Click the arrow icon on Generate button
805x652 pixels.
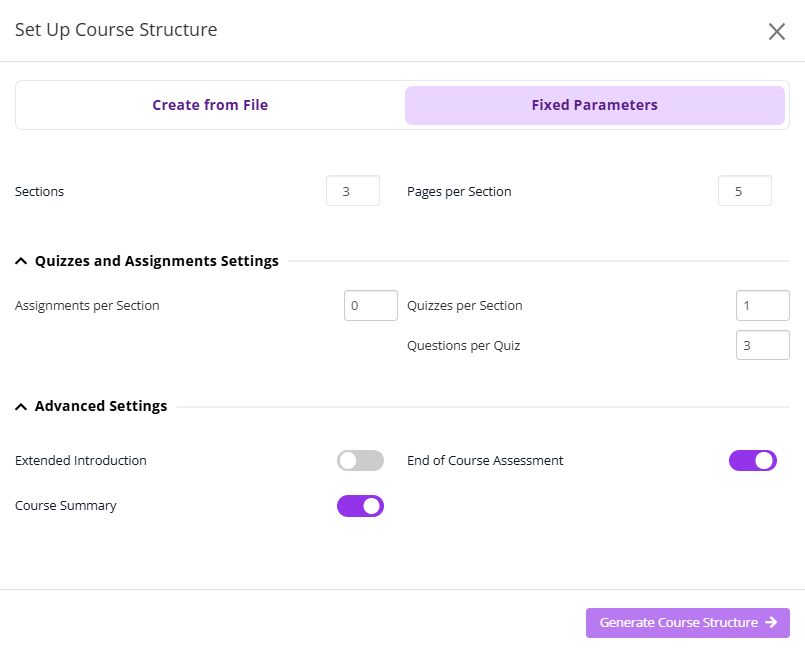(x=771, y=623)
